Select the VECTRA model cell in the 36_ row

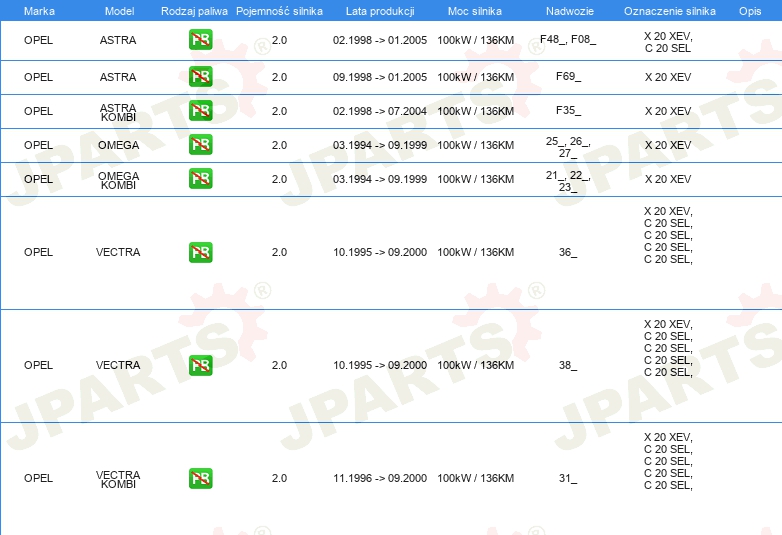118,252
